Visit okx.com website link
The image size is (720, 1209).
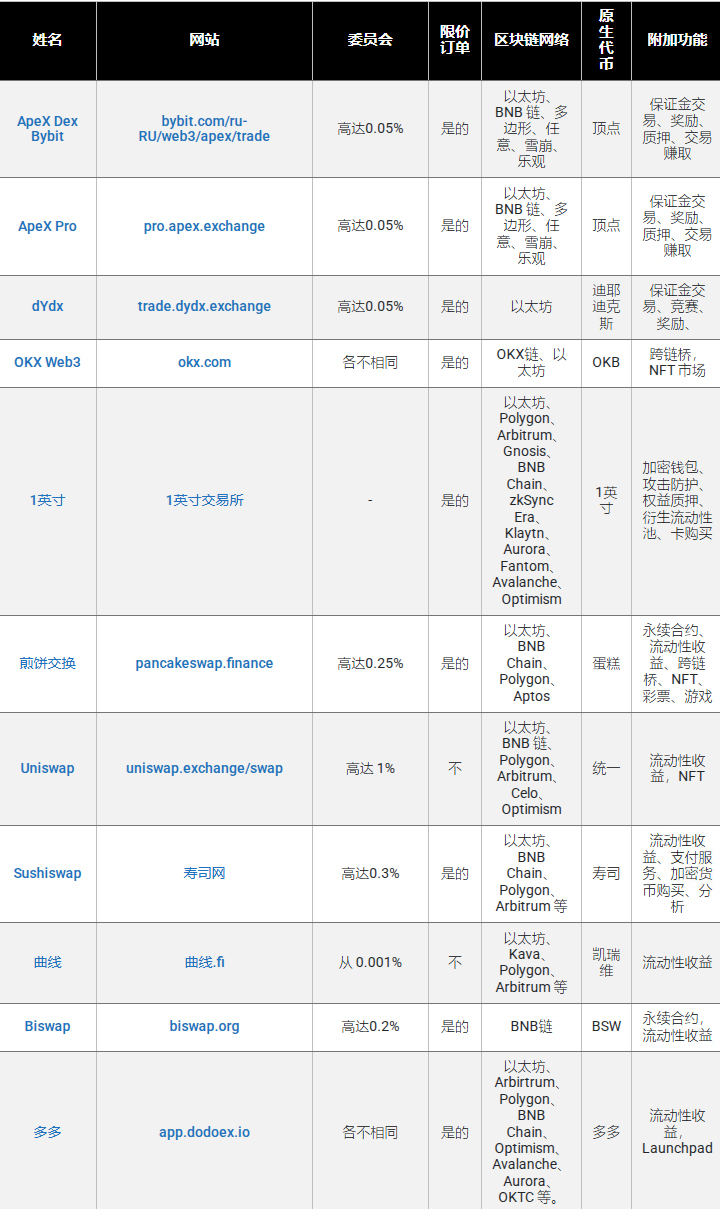[204, 362]
